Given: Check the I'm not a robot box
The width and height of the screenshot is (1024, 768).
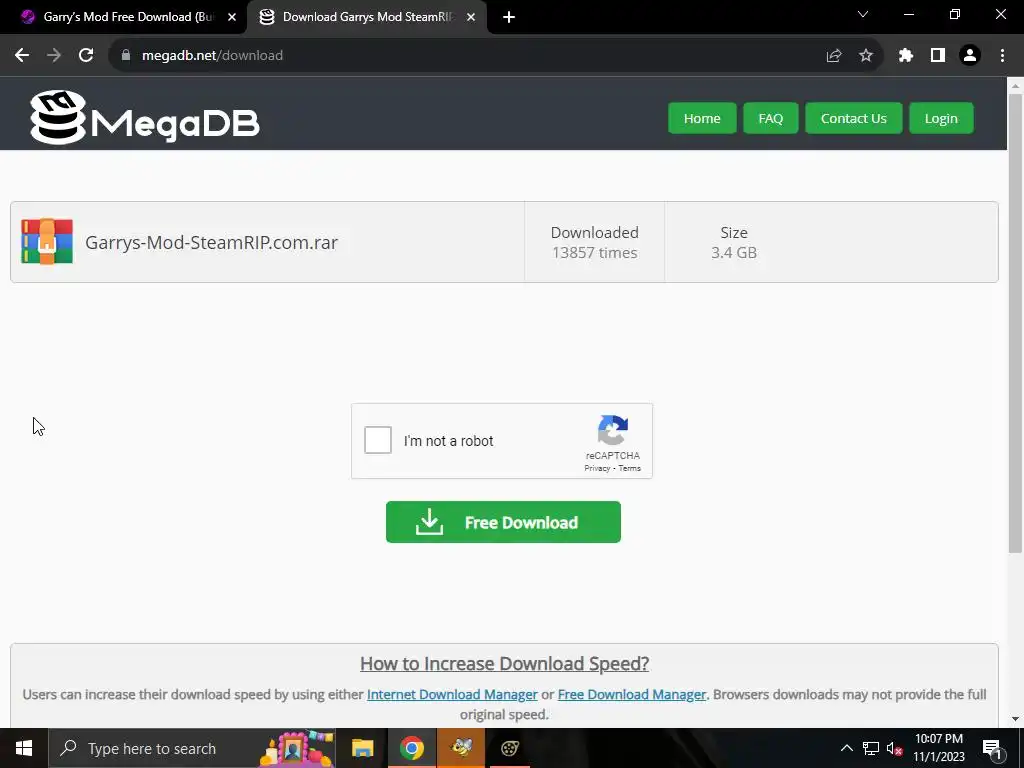Looking at the screenshot, I should click(378, 440).
